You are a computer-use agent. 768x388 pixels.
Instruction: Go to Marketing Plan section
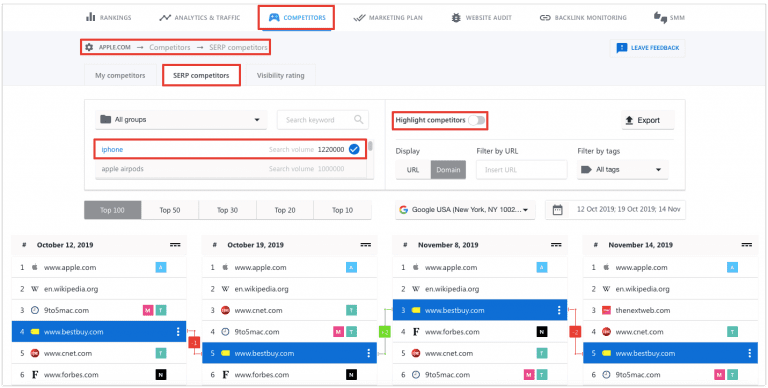388,18
